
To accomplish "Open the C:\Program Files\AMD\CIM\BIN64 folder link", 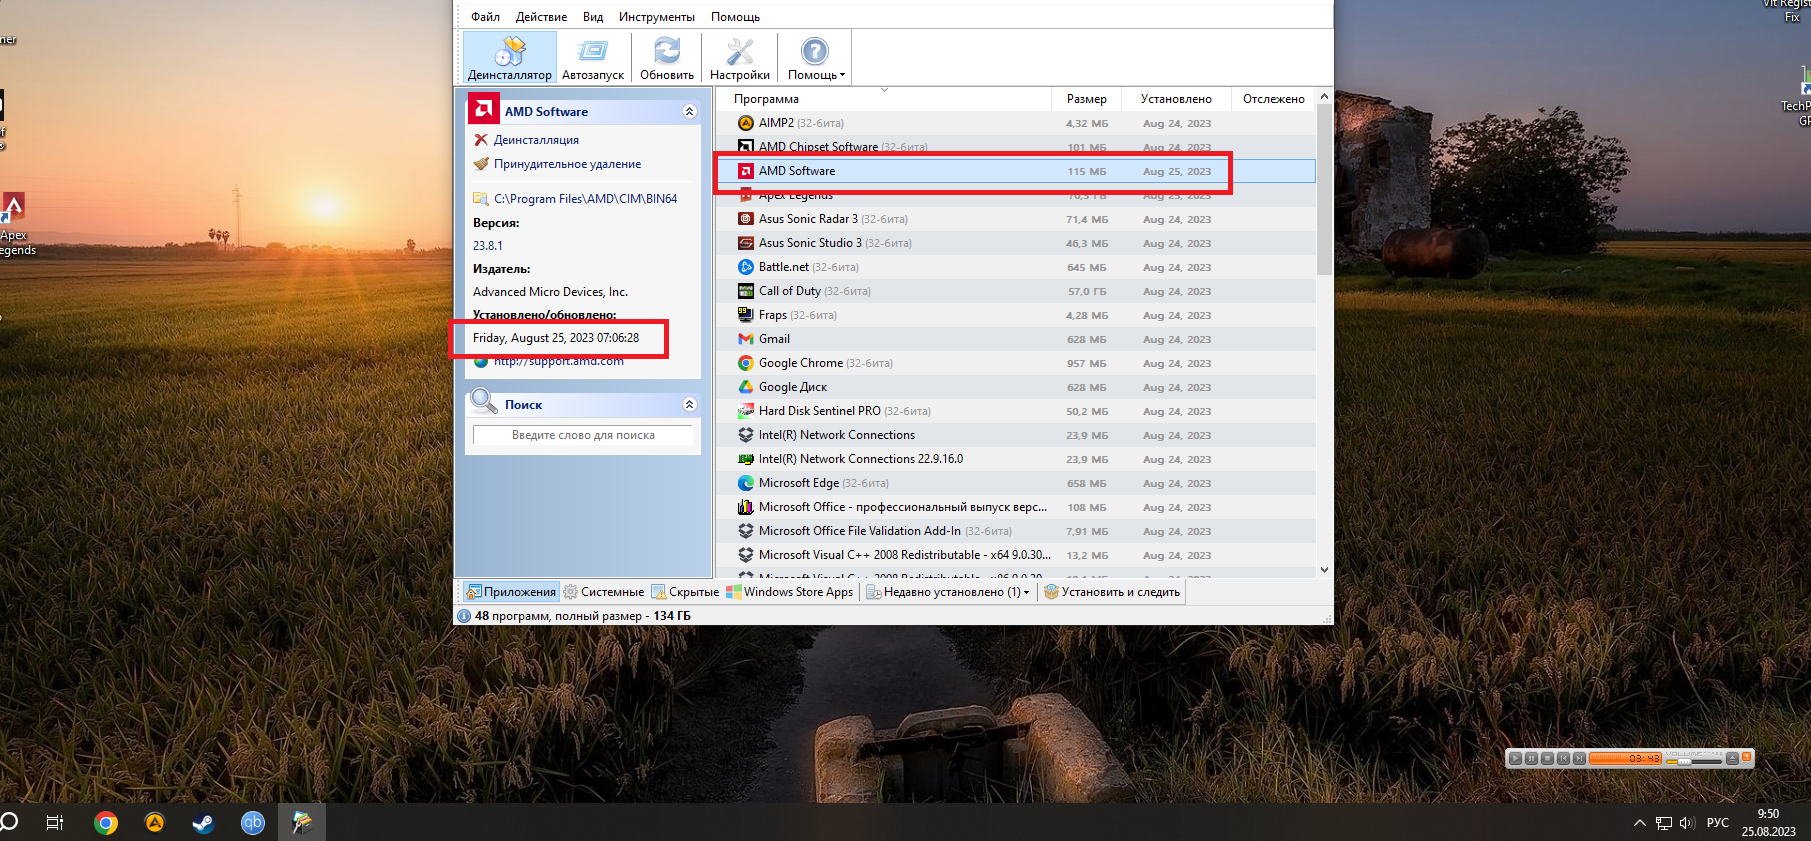I will click(585, 199).
